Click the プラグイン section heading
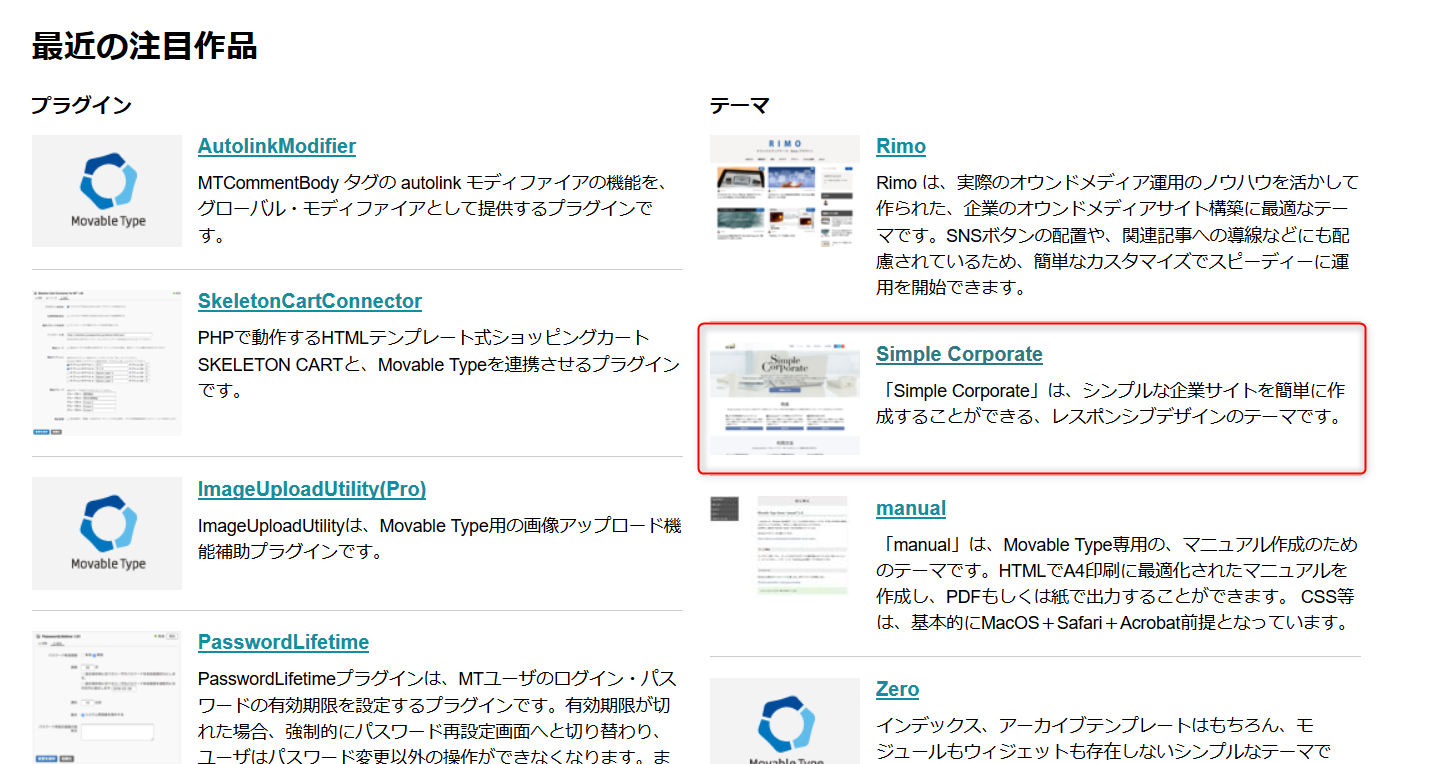 pyautogui.click(x=81, y=105)
